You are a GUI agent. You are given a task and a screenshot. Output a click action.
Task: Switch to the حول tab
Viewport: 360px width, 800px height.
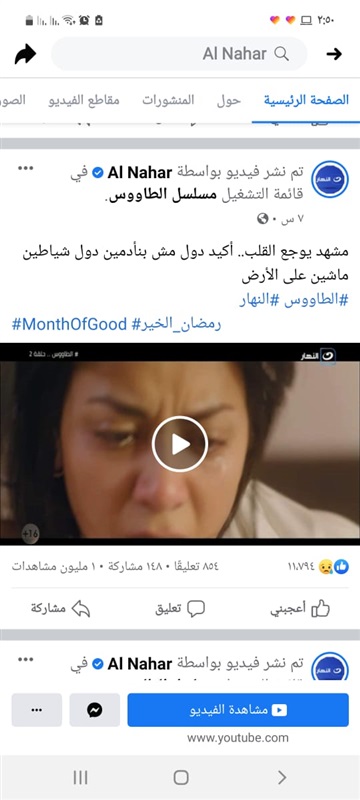click(228, 100)
